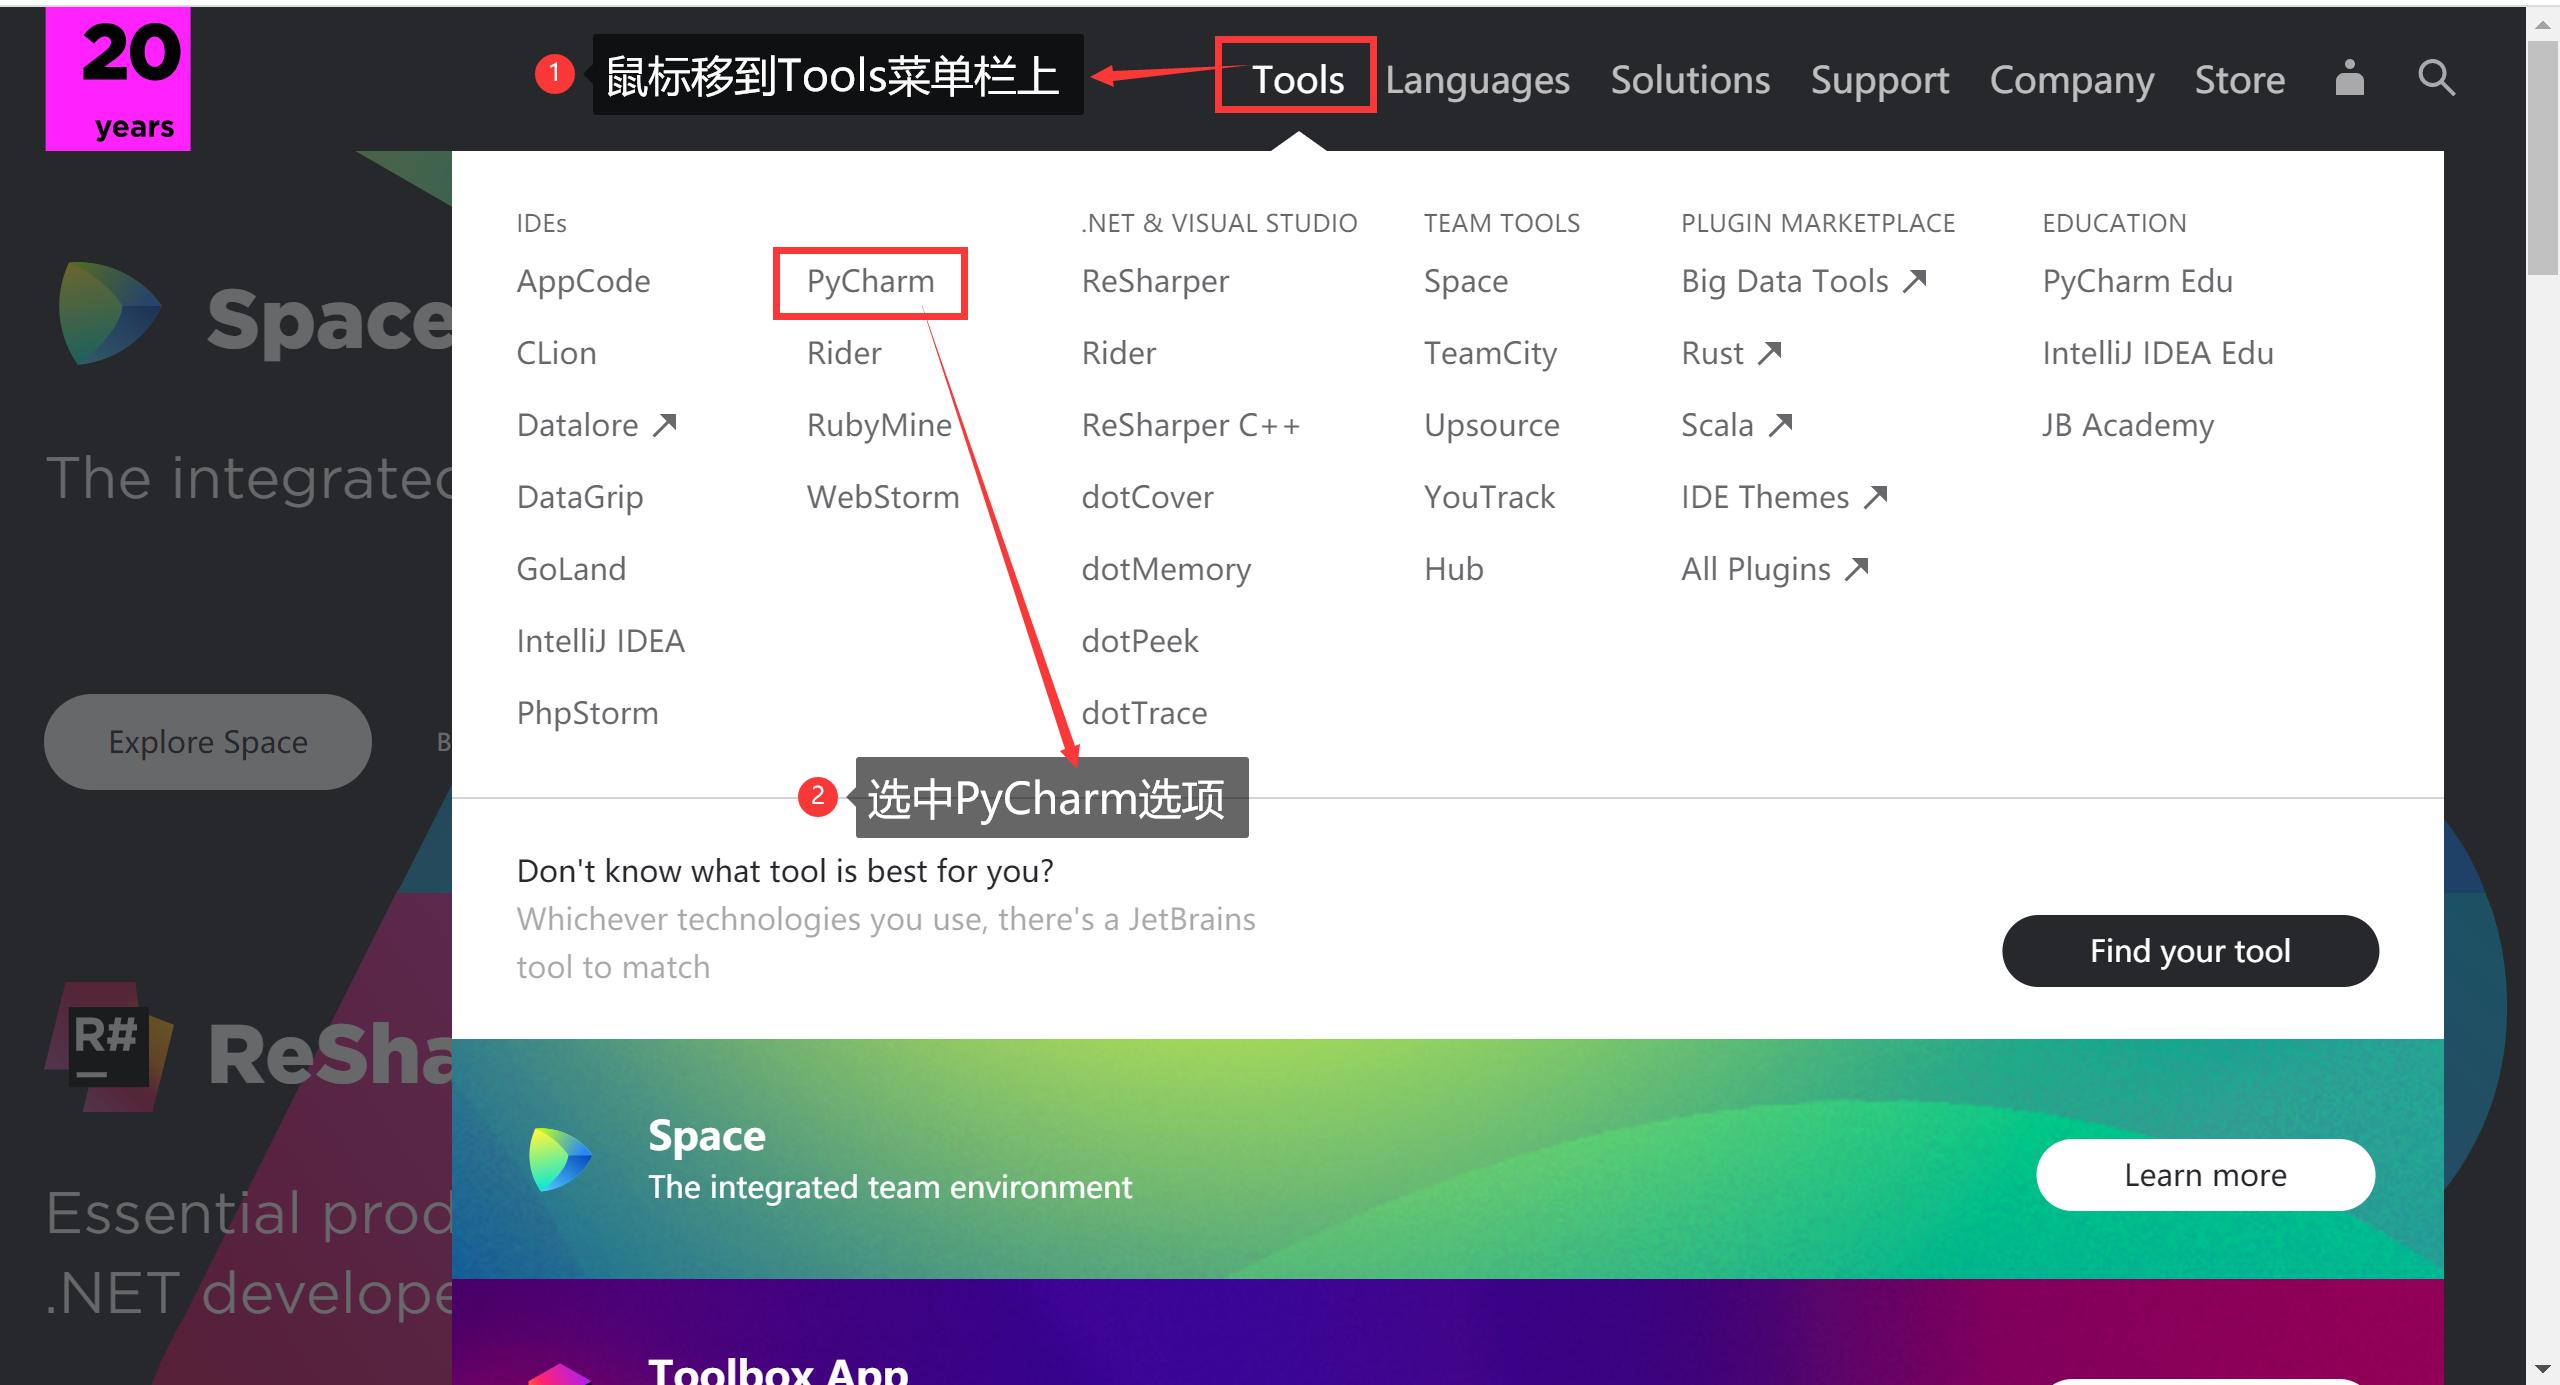The width and height of the screenshot is (2560, 1385).
Task: Open the account profile icon
Action: coord(2349,77)
